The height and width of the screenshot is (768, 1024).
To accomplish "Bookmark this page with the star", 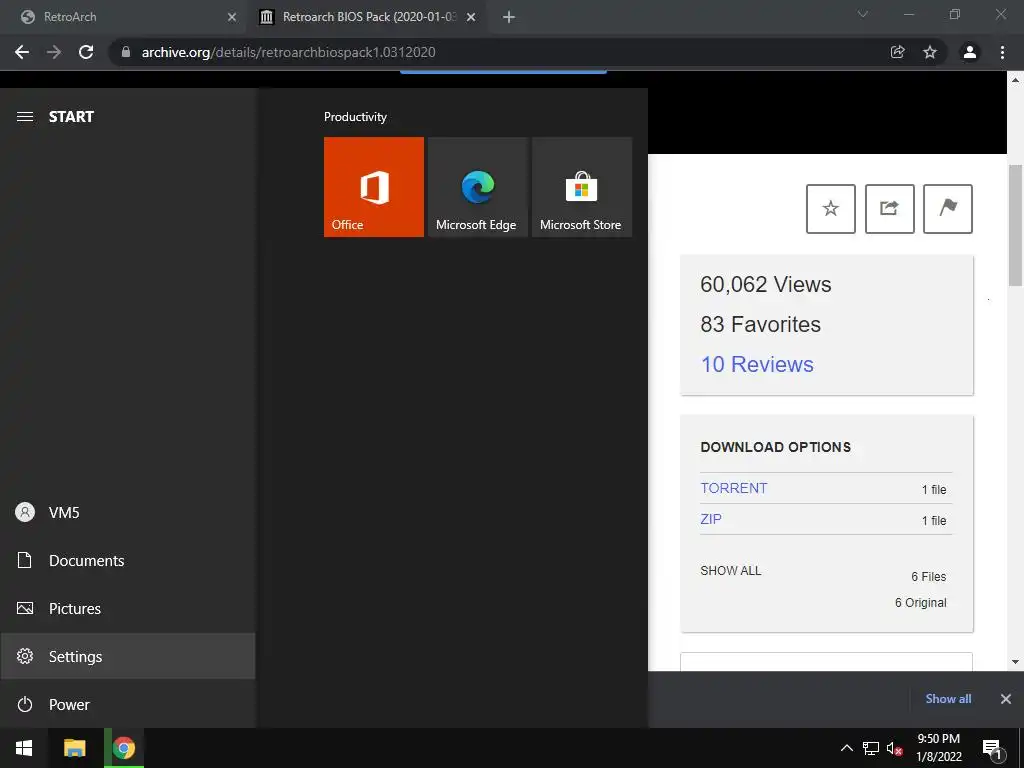I will point(930,52).
